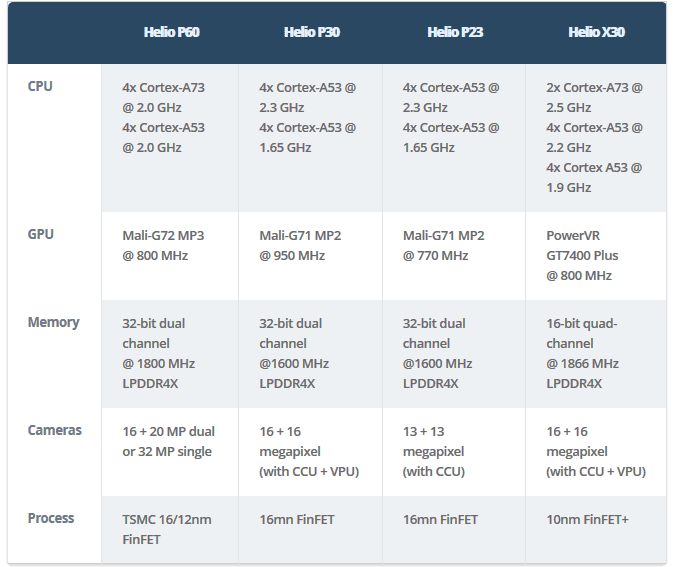Viewport: 673px width, 567px height.
Task: Click Helio P23 memory cell @1600 MHz
Action: pos(454,354)
